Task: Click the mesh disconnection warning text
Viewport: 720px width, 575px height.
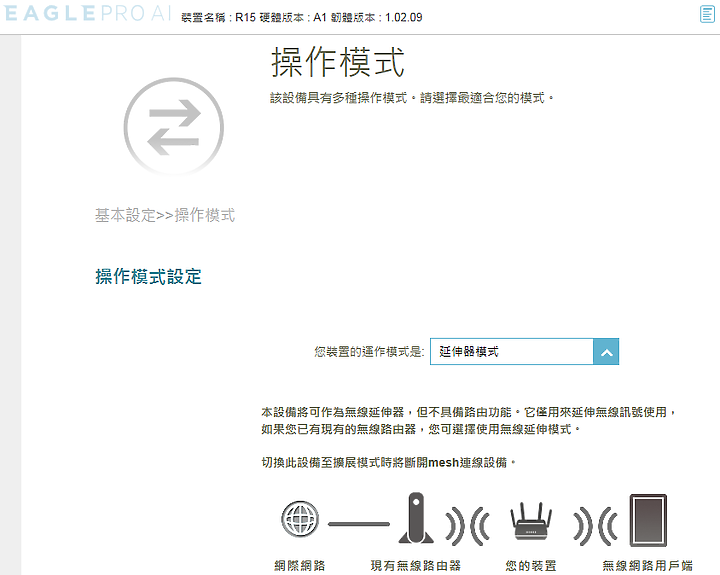Action: coord(388,462)
